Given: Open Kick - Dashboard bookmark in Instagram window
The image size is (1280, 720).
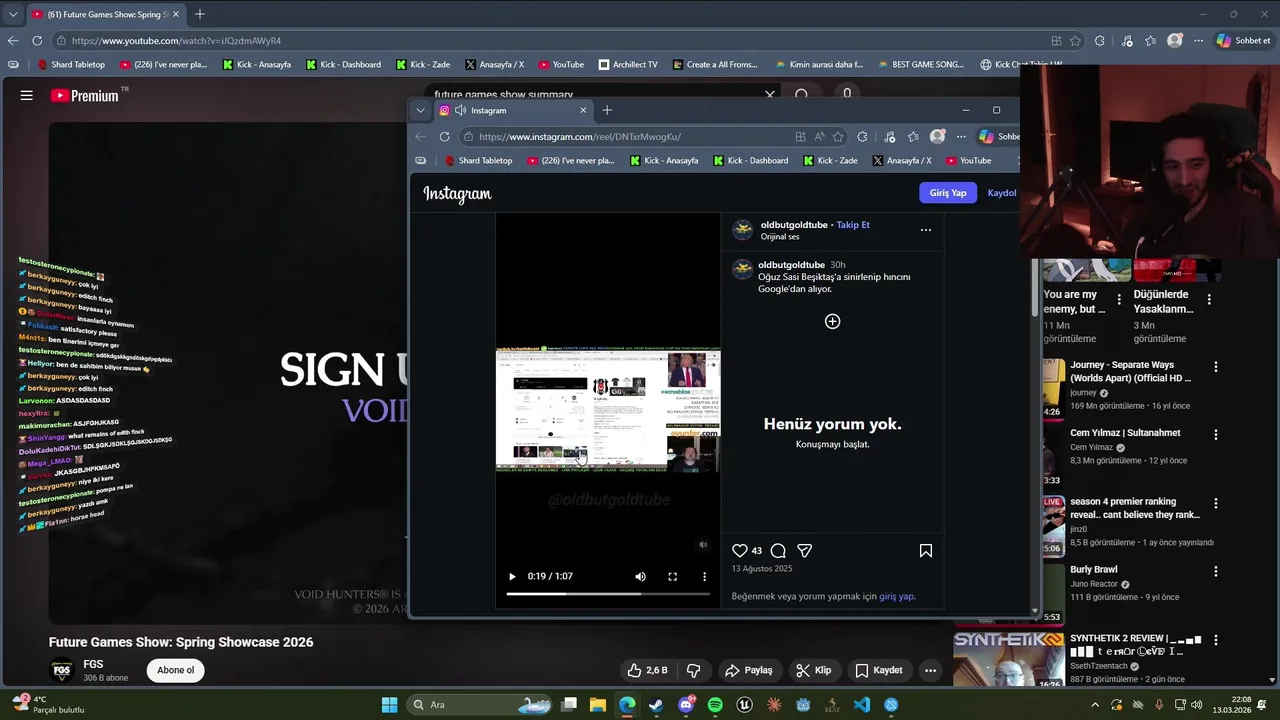Looking at the screenshot, I should click(x=751, y=160).
